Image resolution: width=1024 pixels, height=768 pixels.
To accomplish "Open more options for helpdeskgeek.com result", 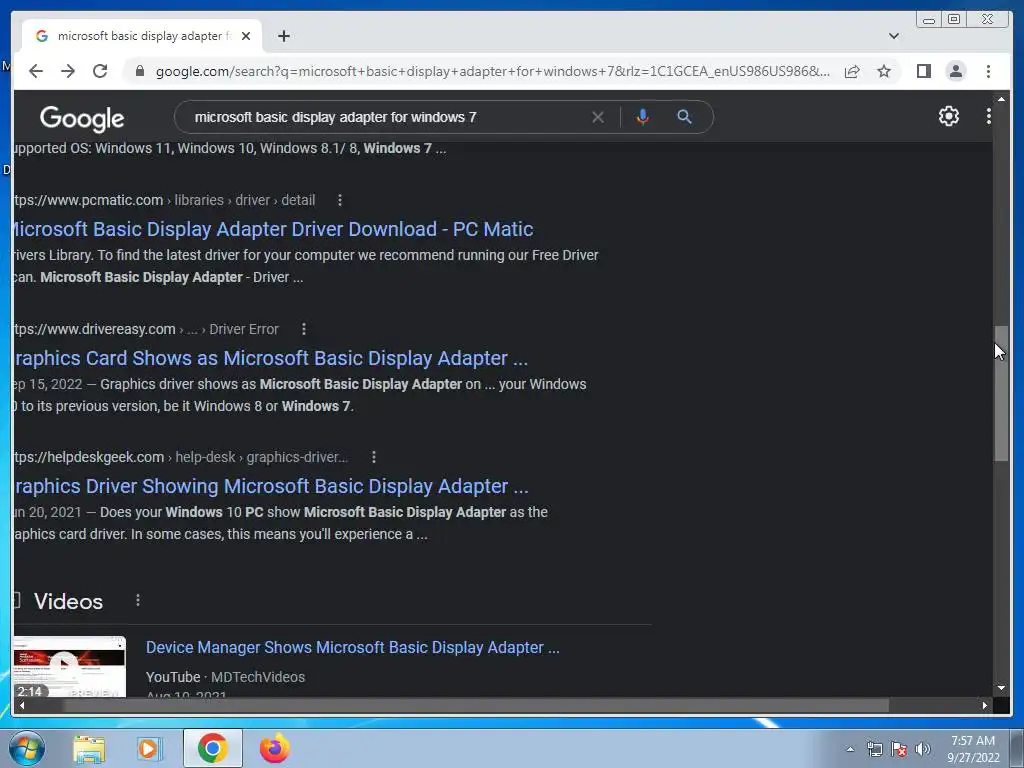I will (374, 457).
